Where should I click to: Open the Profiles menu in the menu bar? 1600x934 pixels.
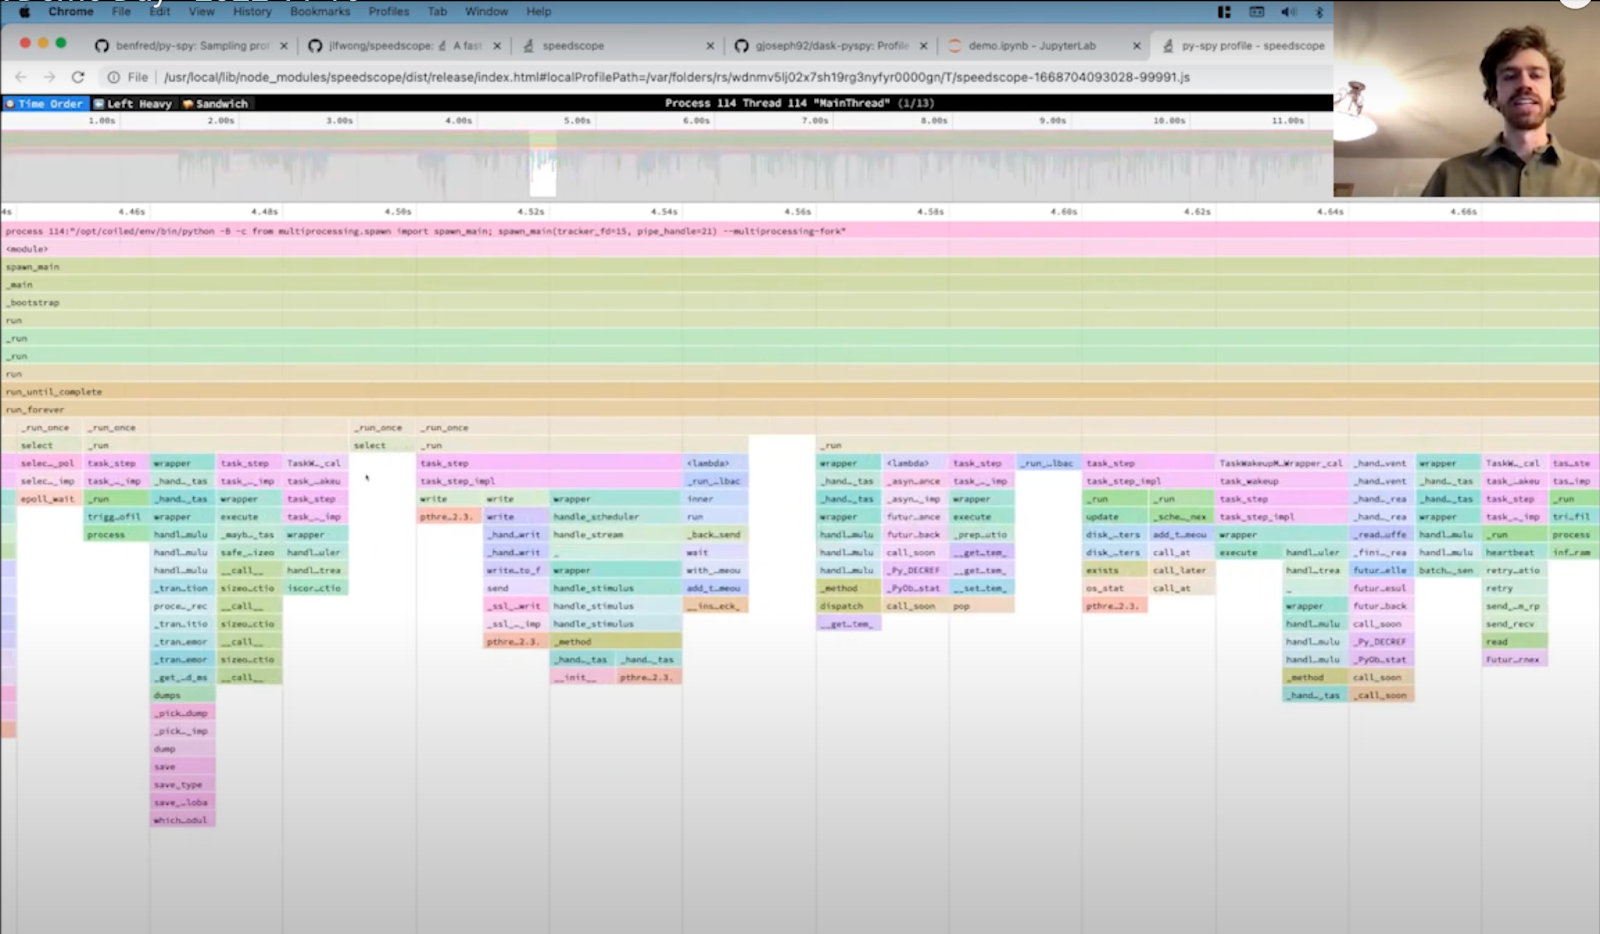(x=388, y=12)
